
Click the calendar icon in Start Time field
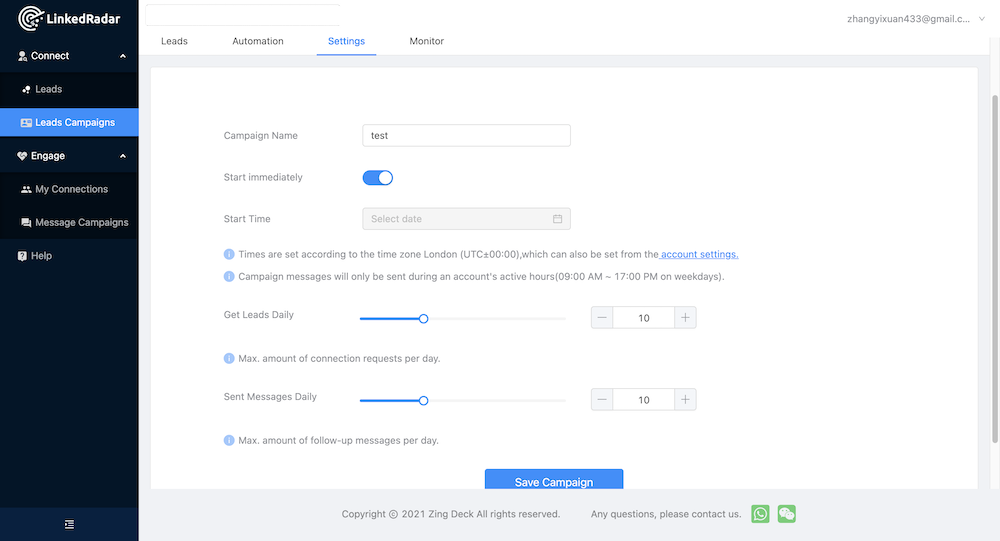pos(557,219)
